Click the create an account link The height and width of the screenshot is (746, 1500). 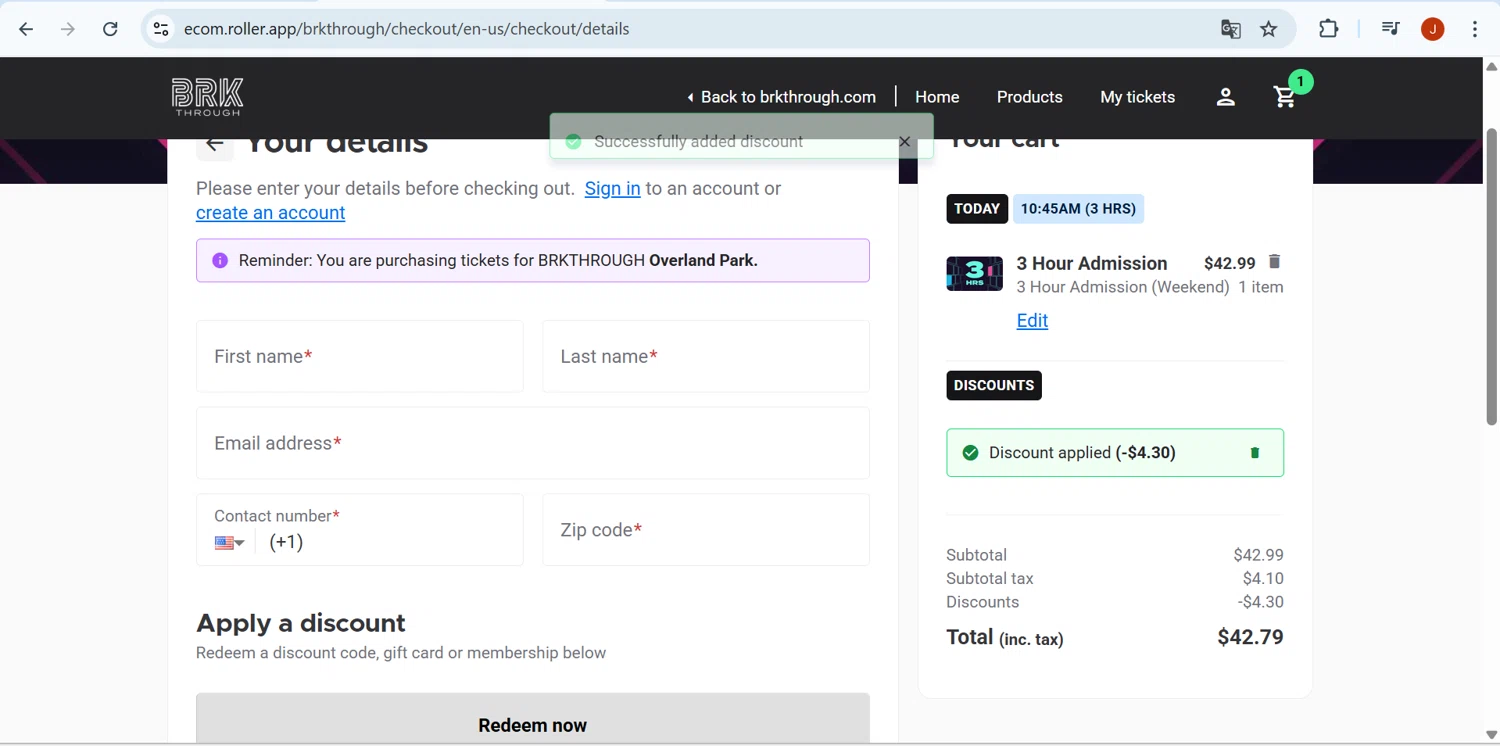point(270,213)
